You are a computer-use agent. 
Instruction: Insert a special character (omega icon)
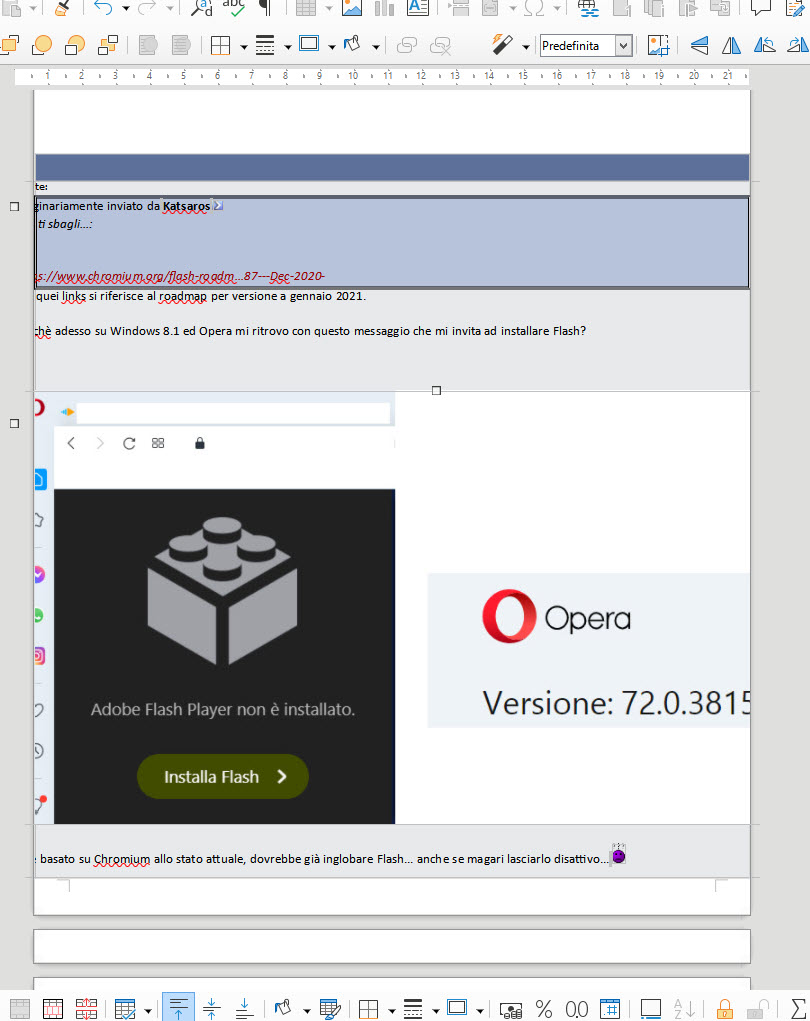click(x=534, y=7)
